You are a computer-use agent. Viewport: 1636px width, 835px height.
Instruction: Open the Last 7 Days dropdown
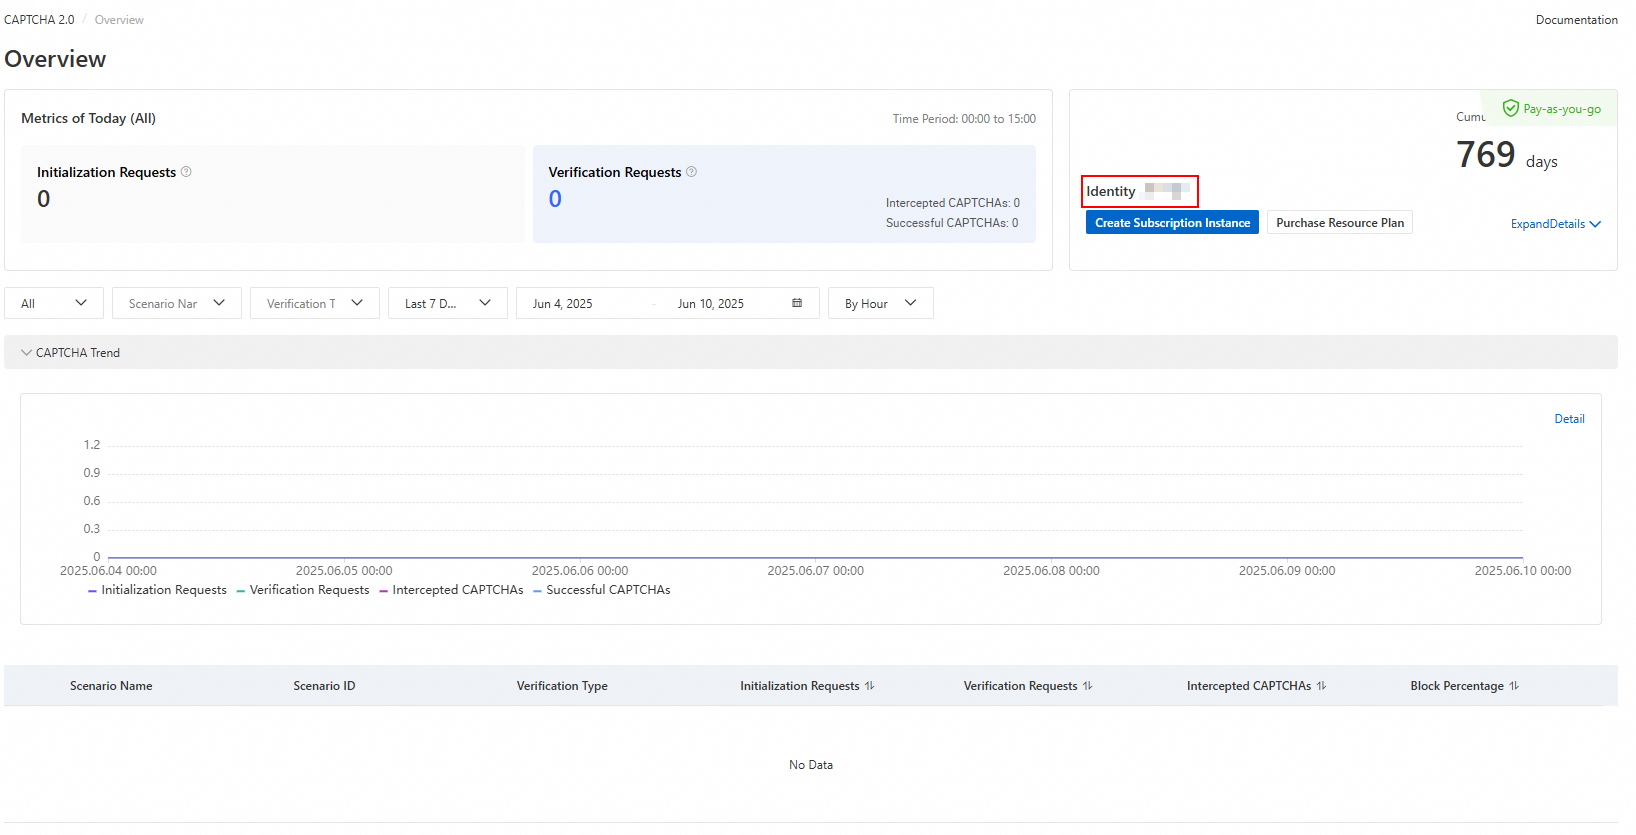[448, 303]
